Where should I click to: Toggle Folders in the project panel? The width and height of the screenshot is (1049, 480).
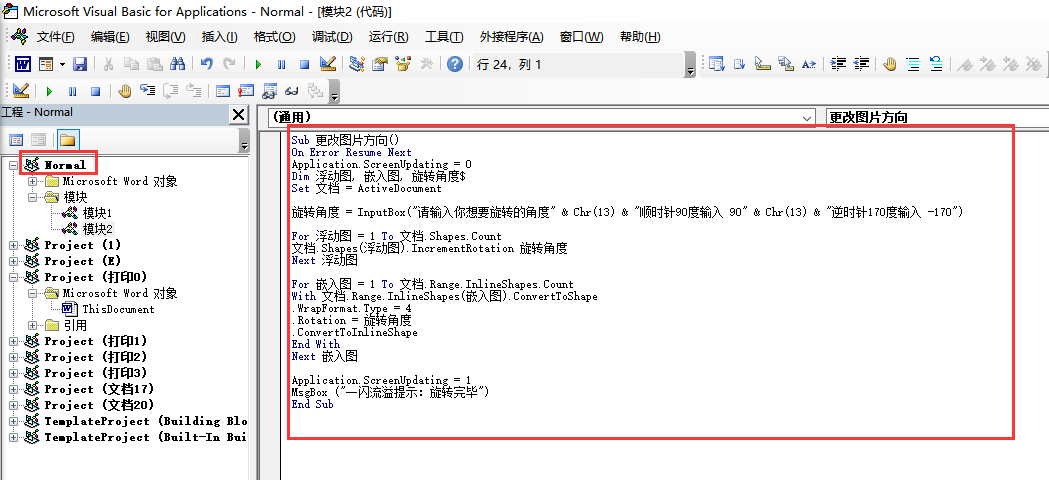[x=68, y=140]
